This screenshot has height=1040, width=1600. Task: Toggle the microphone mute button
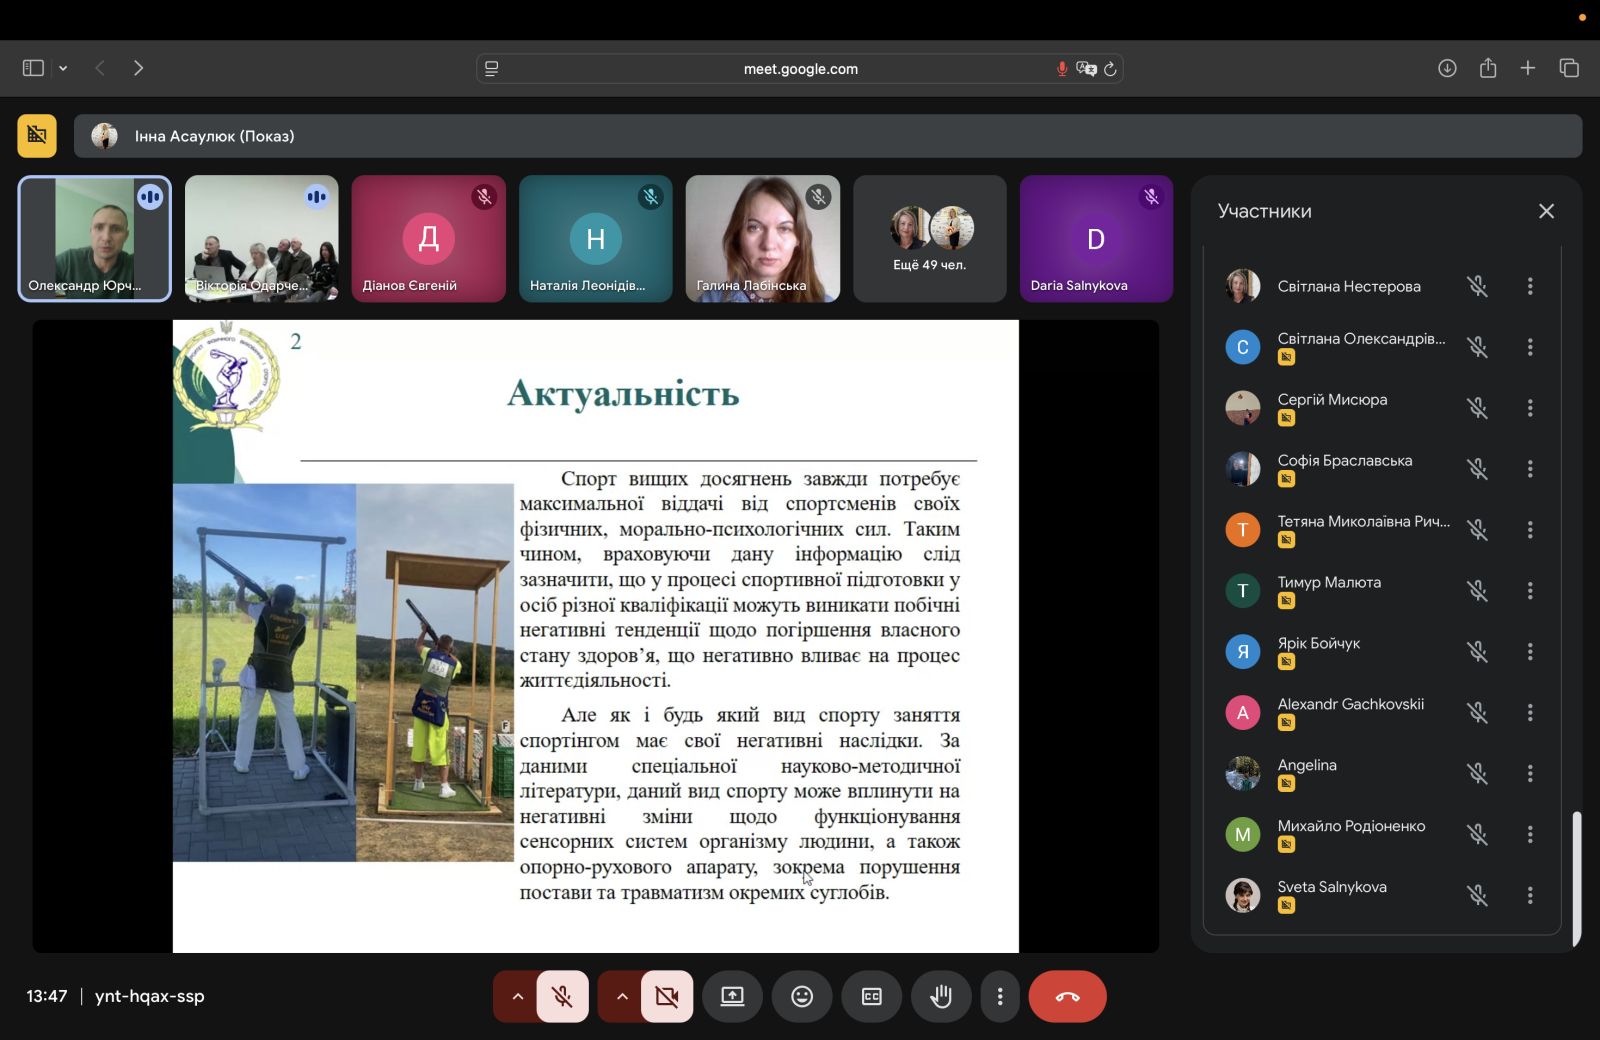(x=562, y=996)
